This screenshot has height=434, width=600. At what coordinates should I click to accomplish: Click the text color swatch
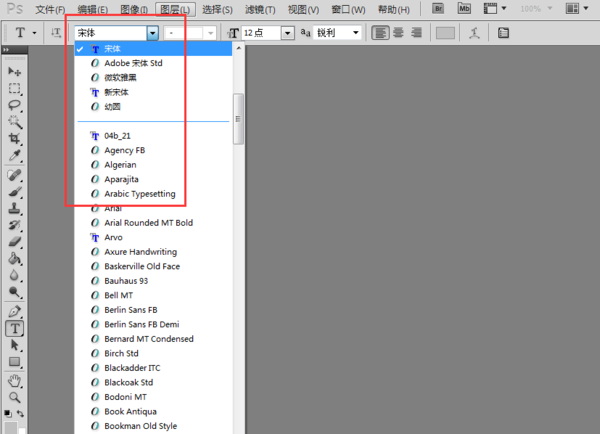445,33
